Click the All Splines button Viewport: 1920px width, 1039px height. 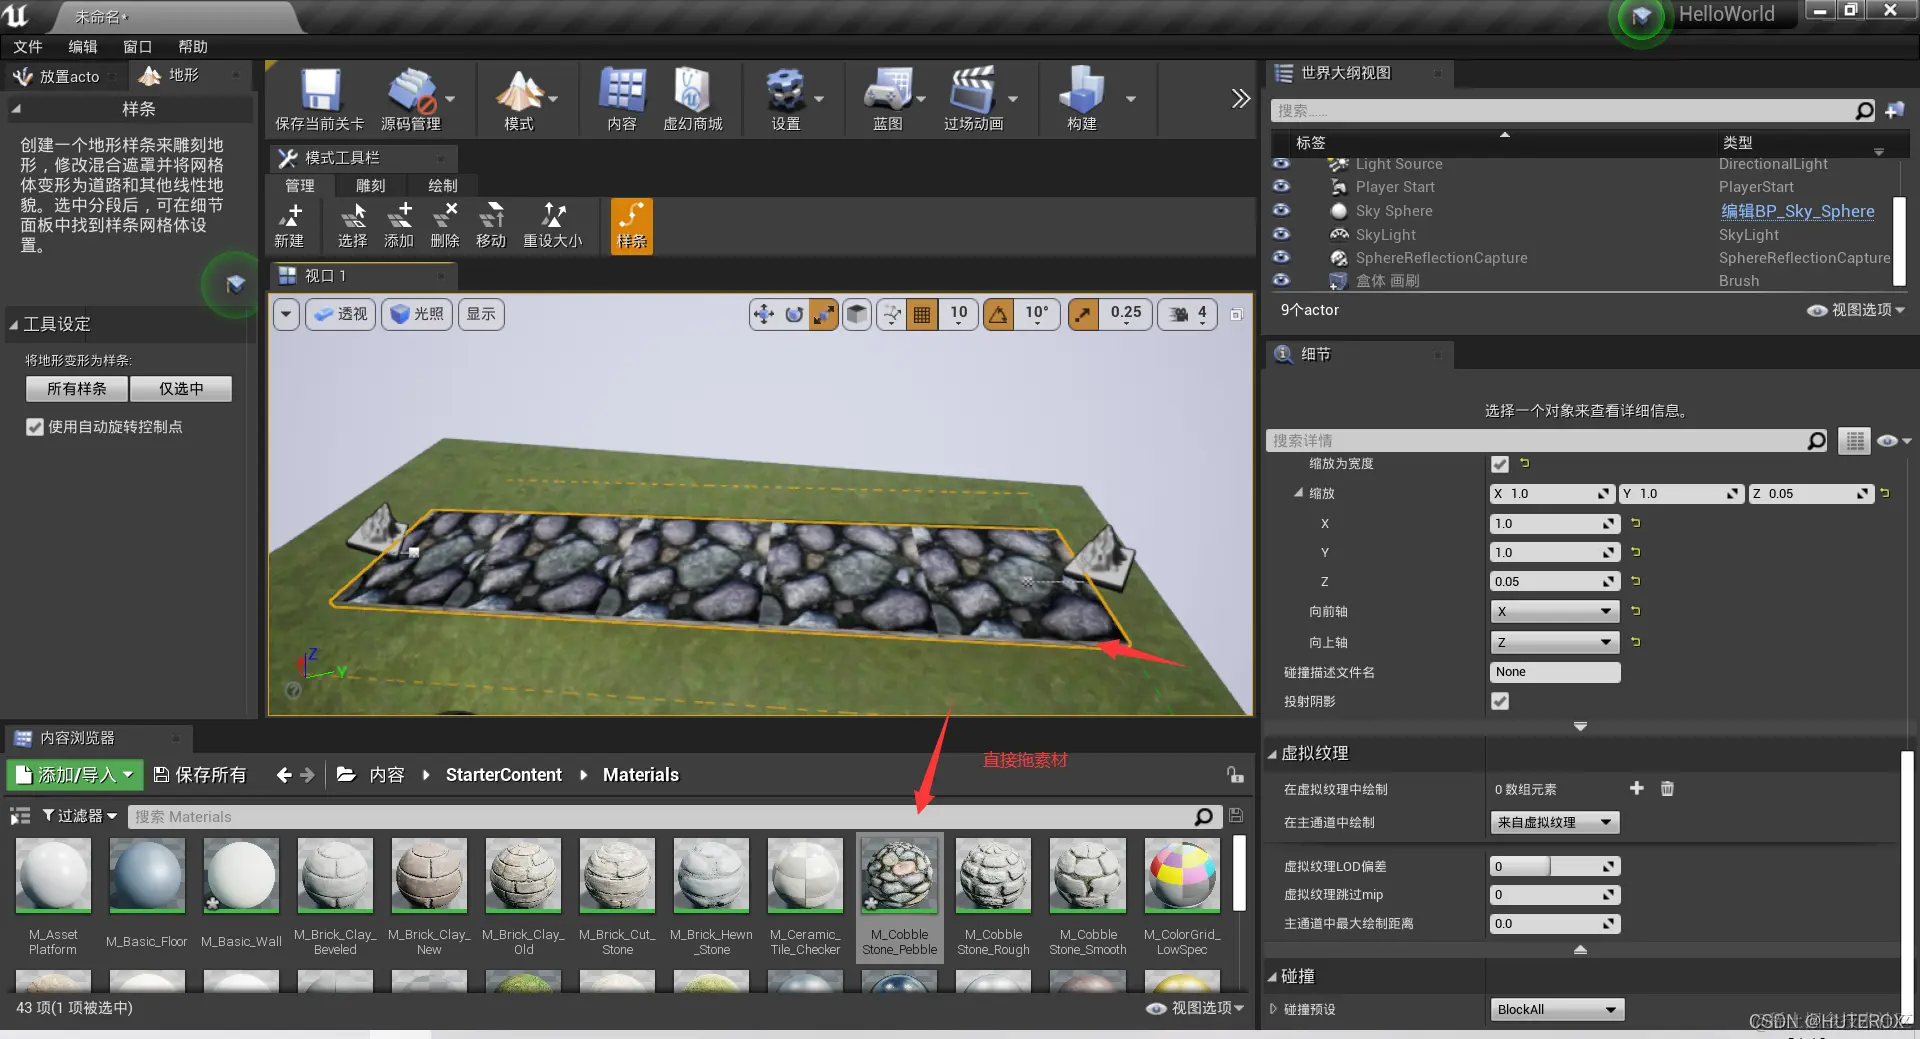(77, 389)
